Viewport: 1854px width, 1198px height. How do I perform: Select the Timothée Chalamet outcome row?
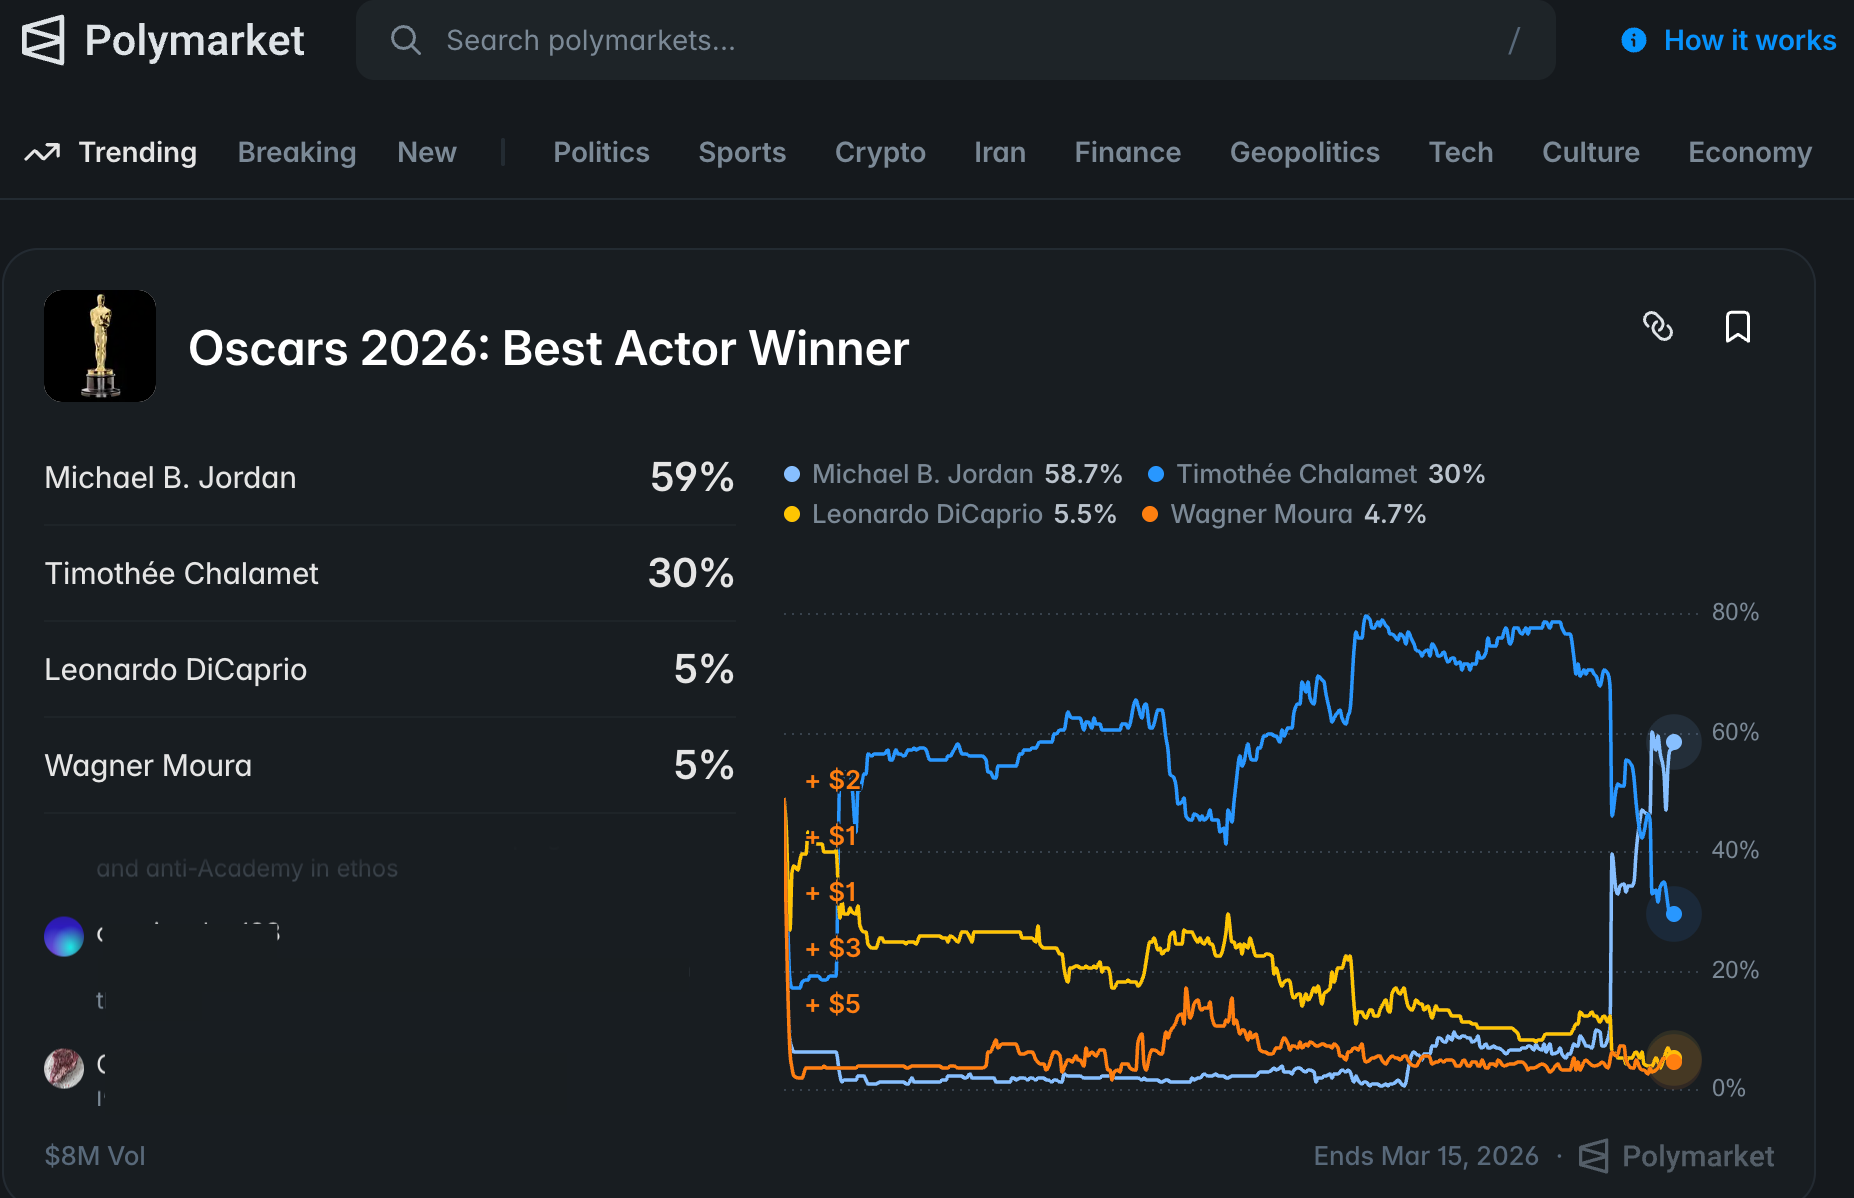(x=389, y=573)
